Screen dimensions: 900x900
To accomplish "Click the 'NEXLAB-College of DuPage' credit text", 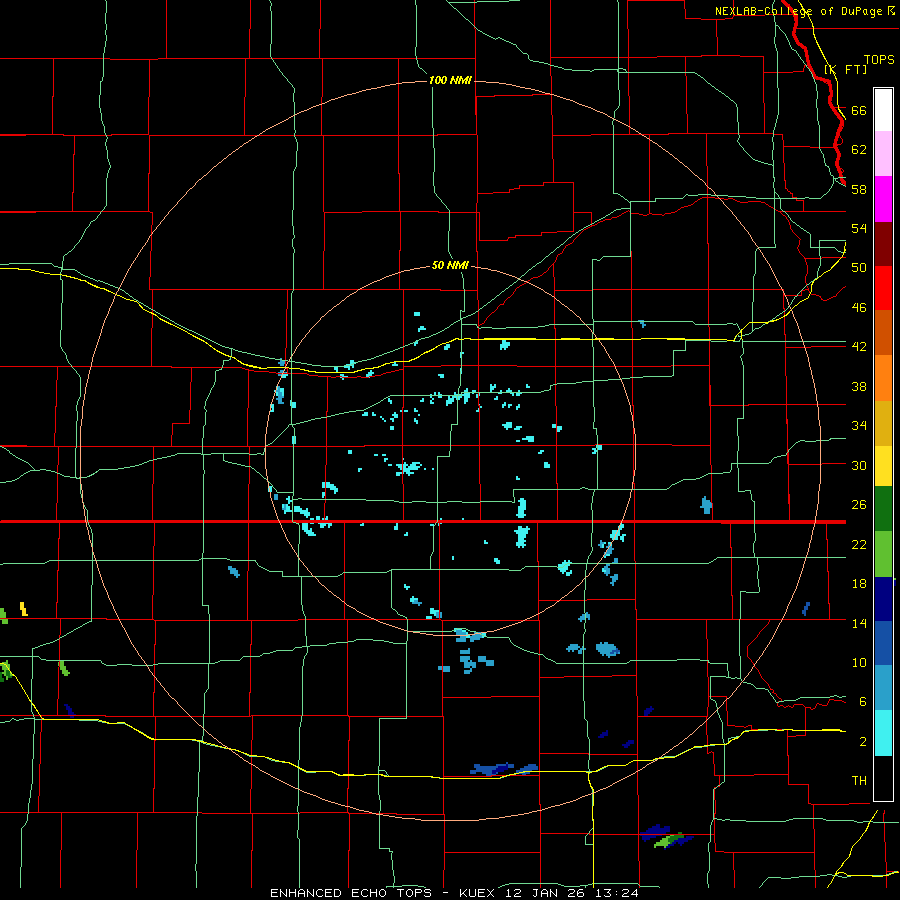I will point(800,11).
